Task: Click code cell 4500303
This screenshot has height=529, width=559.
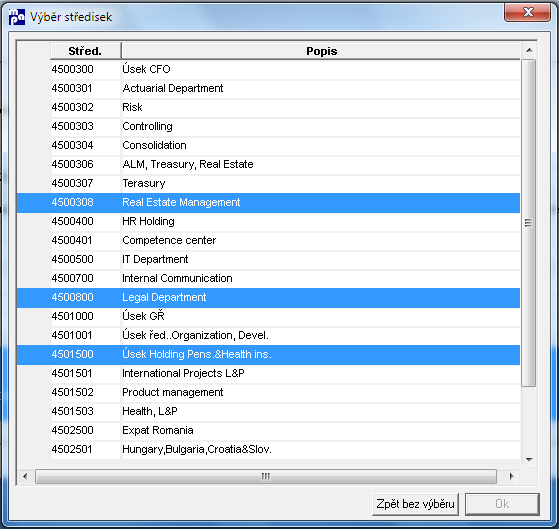Action: pyautogui.click(x=86, y=126)
